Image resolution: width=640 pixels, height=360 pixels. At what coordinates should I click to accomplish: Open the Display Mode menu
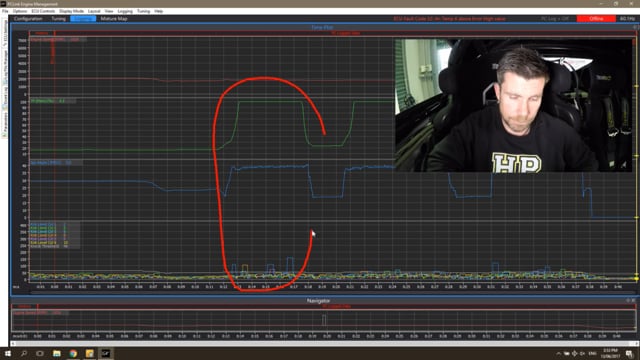(x=71, y=11)
